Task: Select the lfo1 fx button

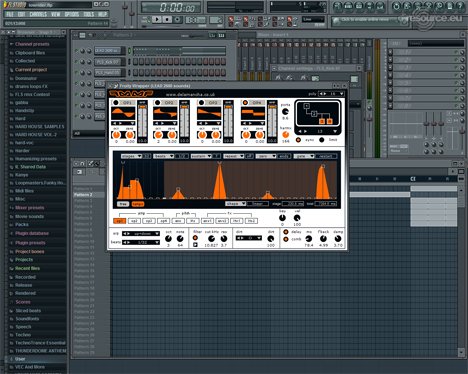Action: [237, 221]
